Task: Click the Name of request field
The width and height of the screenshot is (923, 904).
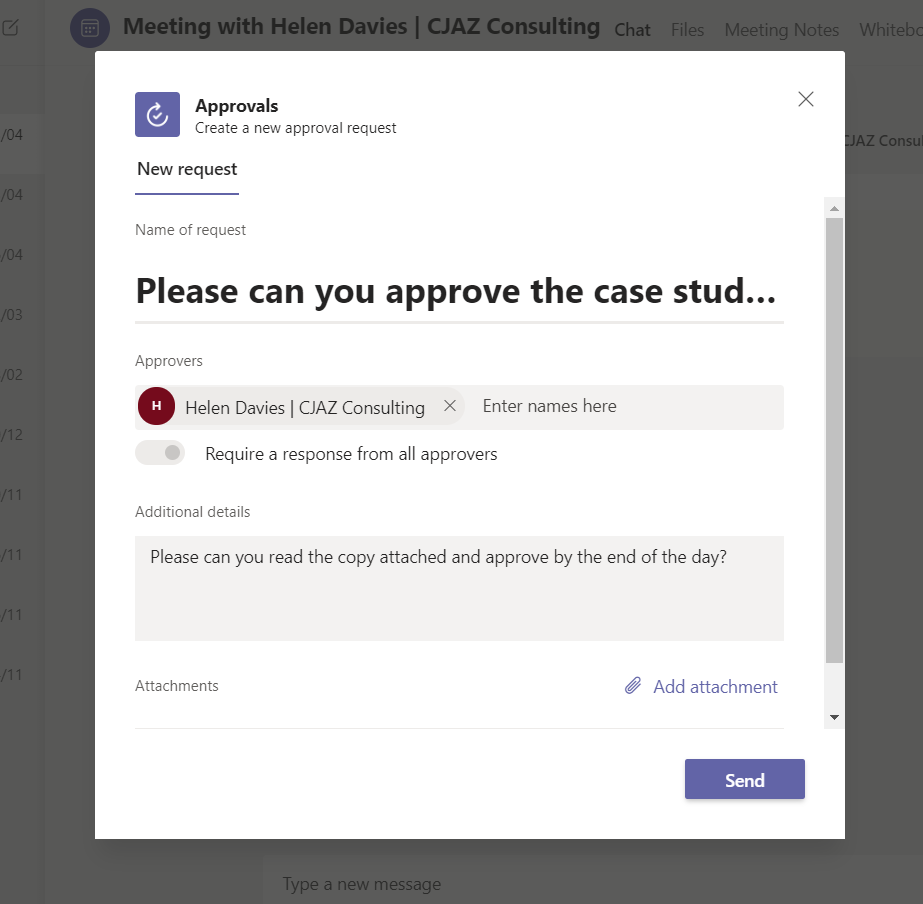Action: click(x=459, y=291)
